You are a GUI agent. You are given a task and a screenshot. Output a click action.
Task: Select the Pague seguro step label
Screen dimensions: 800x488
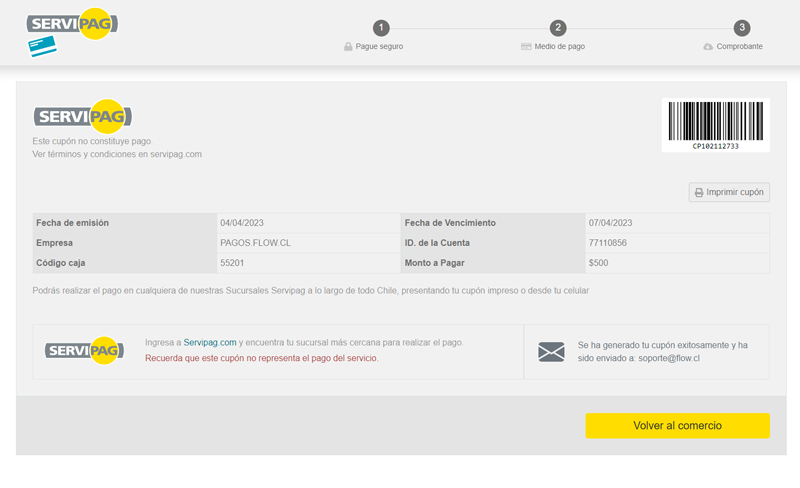pyautogui.click(x=379, y=46)
